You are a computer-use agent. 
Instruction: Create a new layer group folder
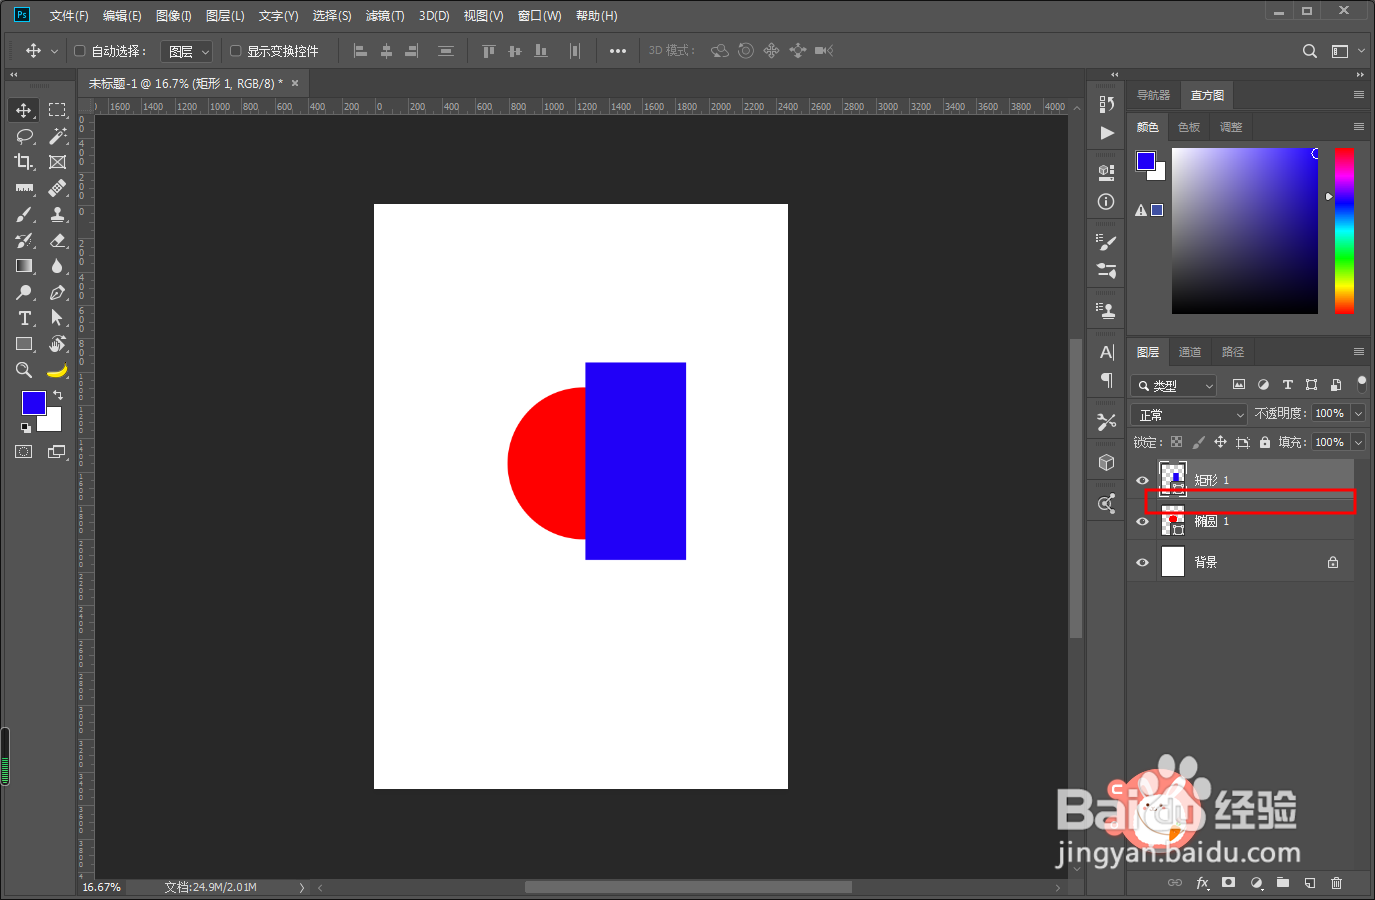(1282, 883)
